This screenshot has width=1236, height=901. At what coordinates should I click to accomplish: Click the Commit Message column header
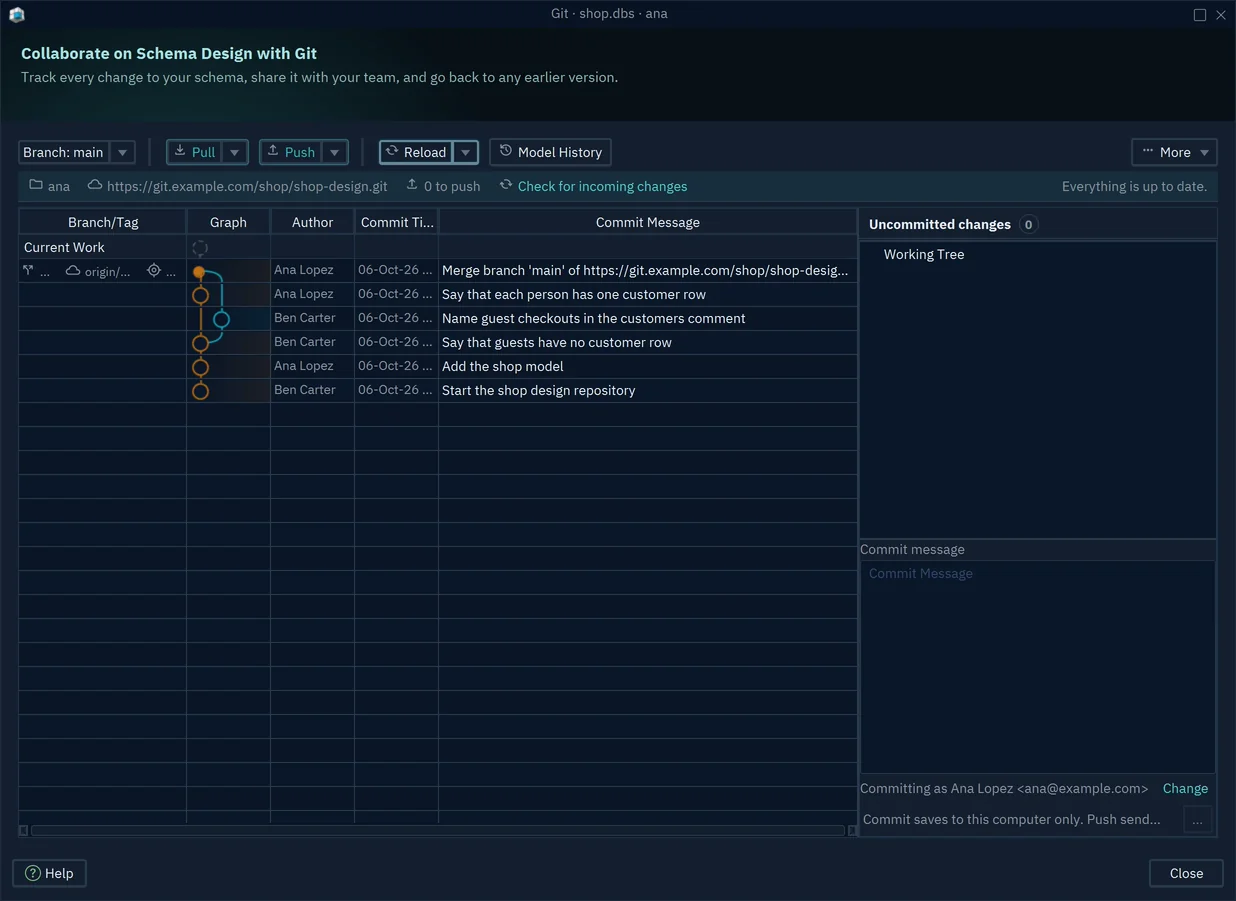point(648,222)
